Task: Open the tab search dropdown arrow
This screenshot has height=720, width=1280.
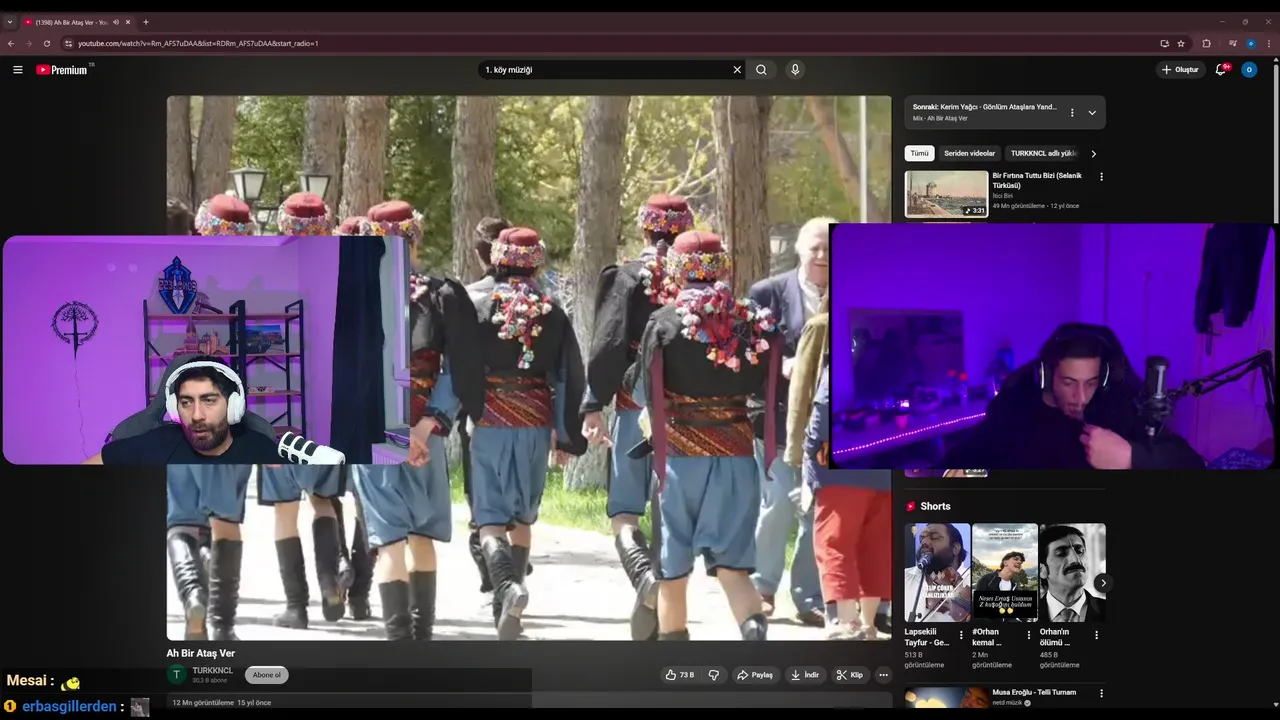Action: [x=10, y=21]
